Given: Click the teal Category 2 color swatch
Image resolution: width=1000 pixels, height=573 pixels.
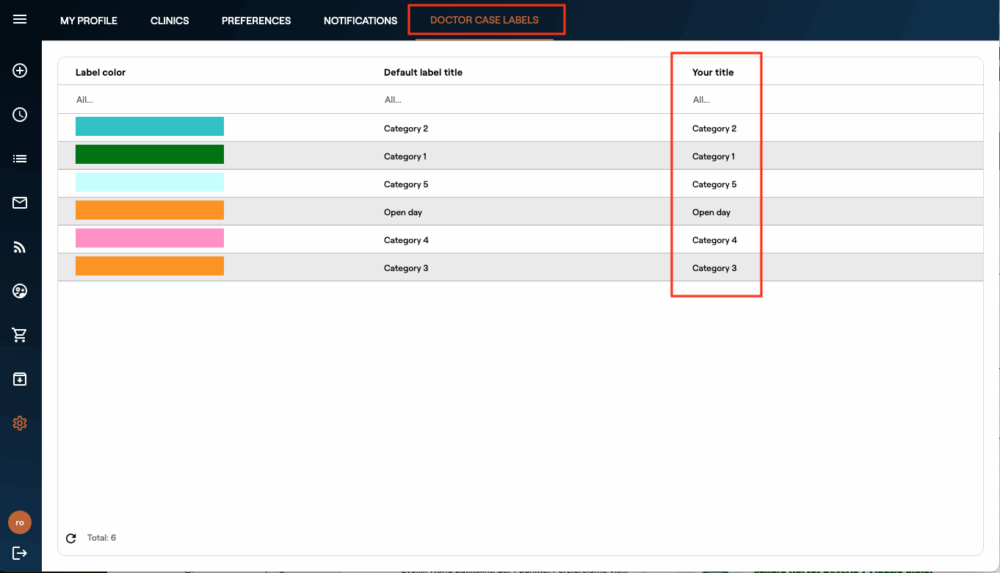Looking at the screenshot, I should pyautogui.click(x=150, y=127).
